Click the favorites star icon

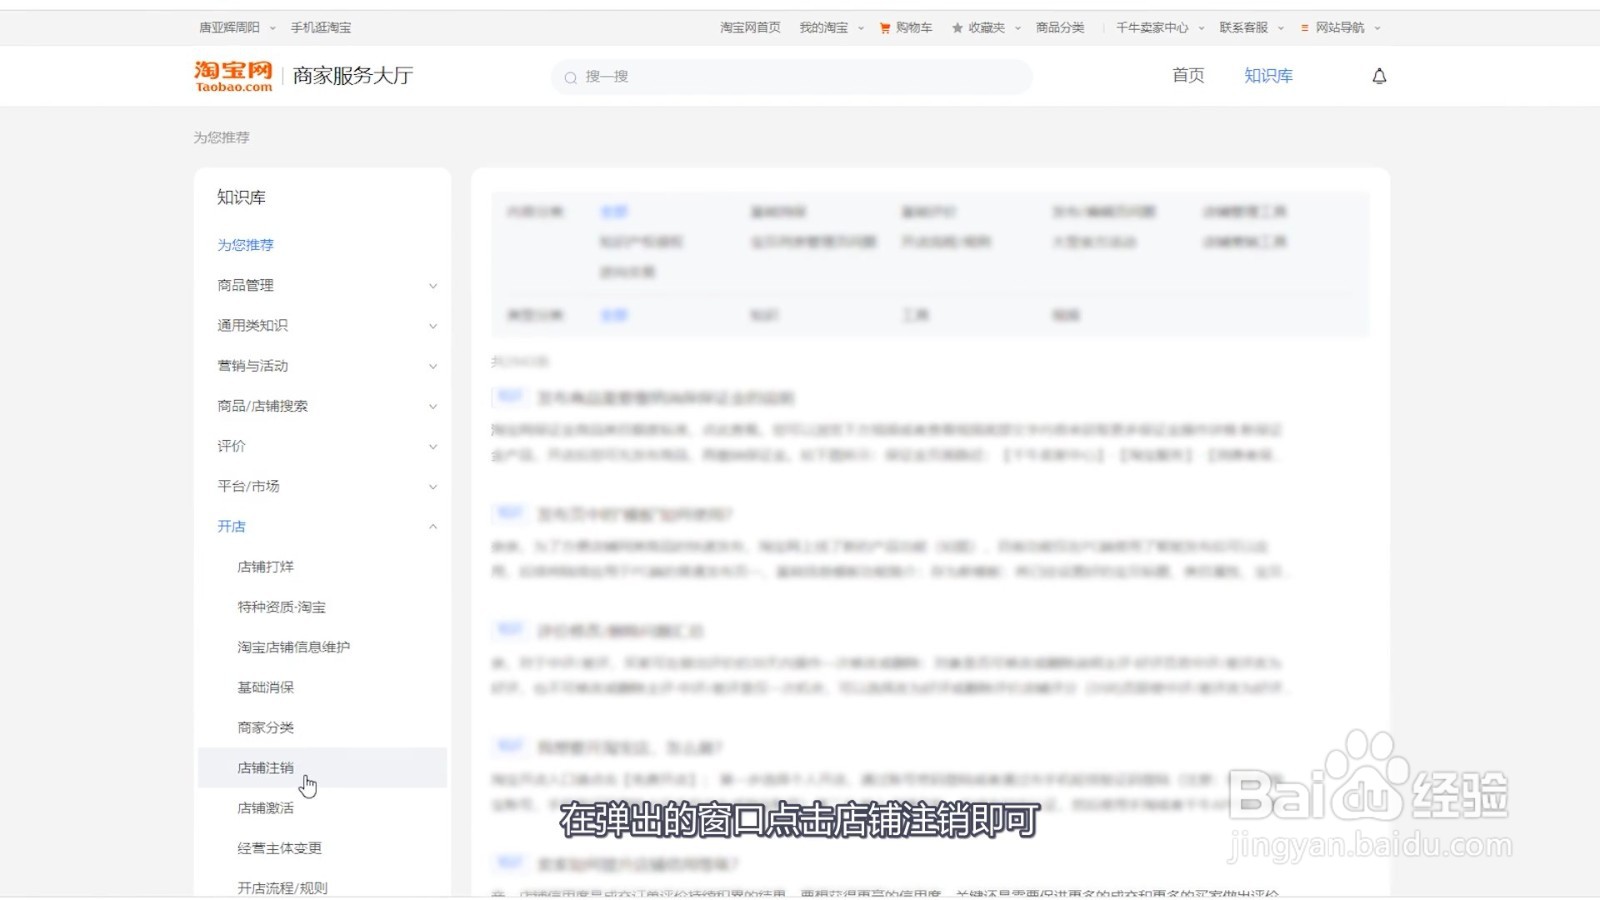pos(957,28)
